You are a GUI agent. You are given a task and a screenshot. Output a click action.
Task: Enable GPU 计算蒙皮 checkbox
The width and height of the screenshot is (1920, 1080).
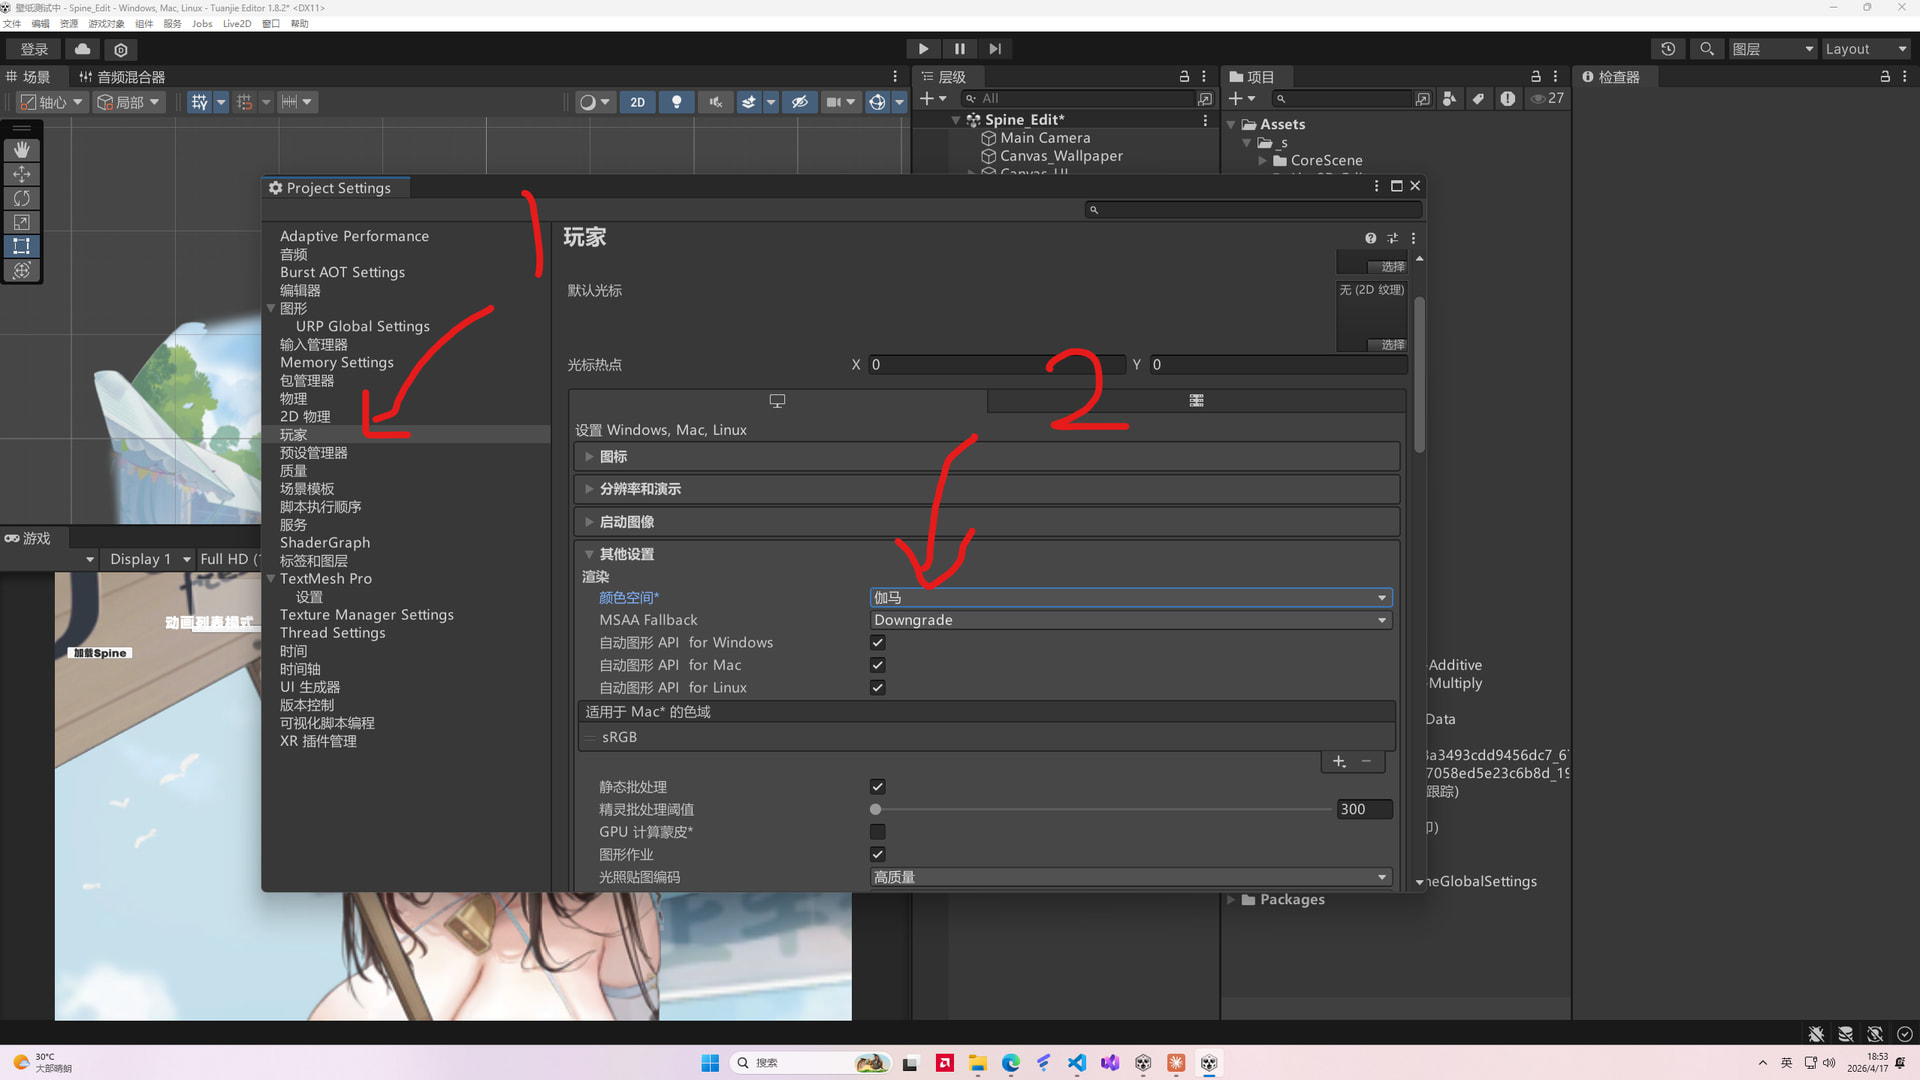click(877, 832)
